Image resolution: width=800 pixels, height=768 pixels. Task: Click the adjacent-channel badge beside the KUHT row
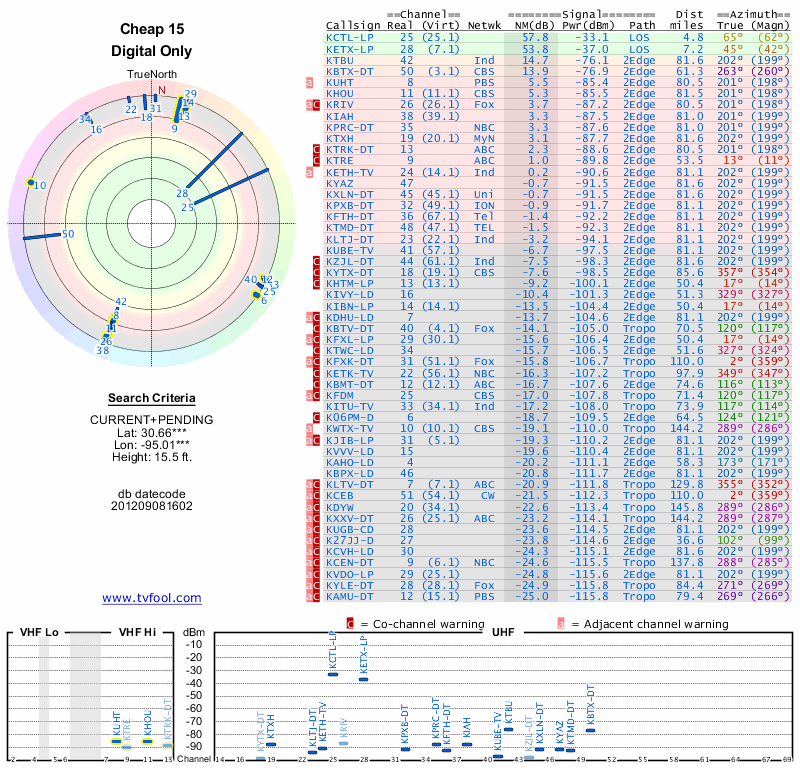309,83
